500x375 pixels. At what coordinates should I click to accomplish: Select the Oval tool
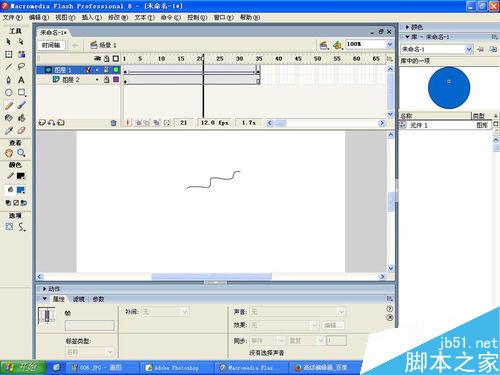(x=9, y=92)
